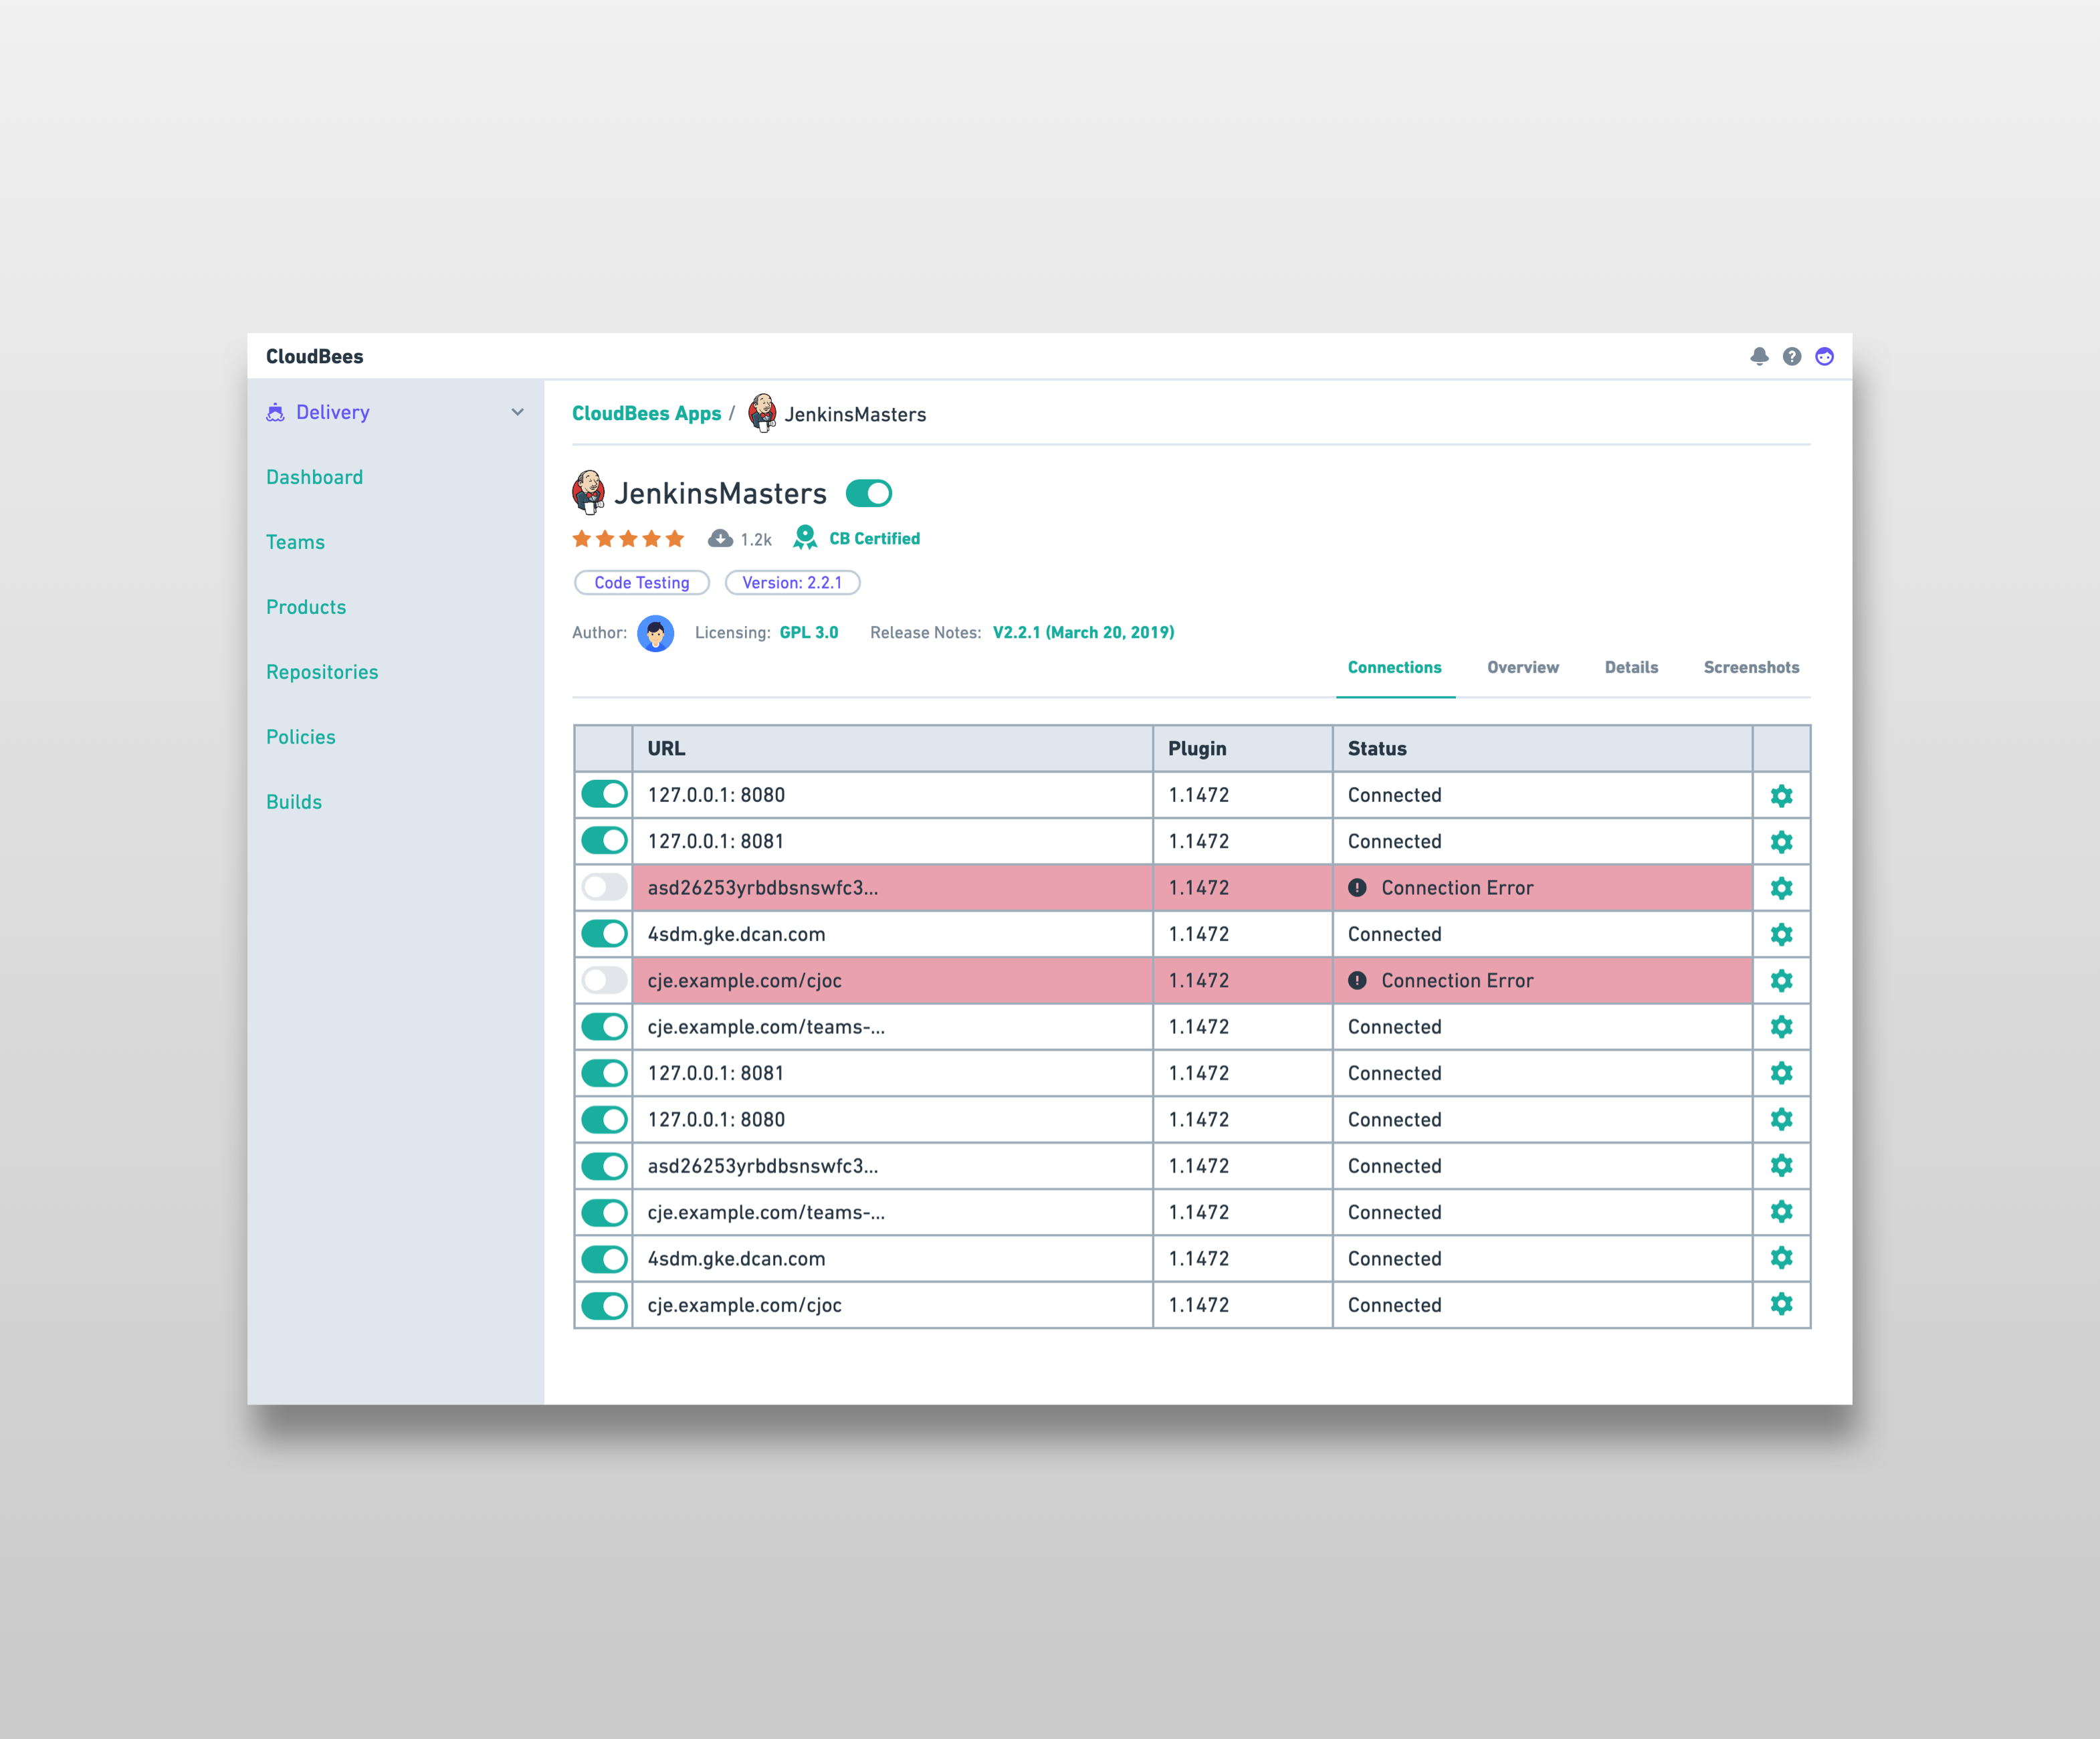
Task: Click the help question mark icon
Action: tap(1792, 356)
